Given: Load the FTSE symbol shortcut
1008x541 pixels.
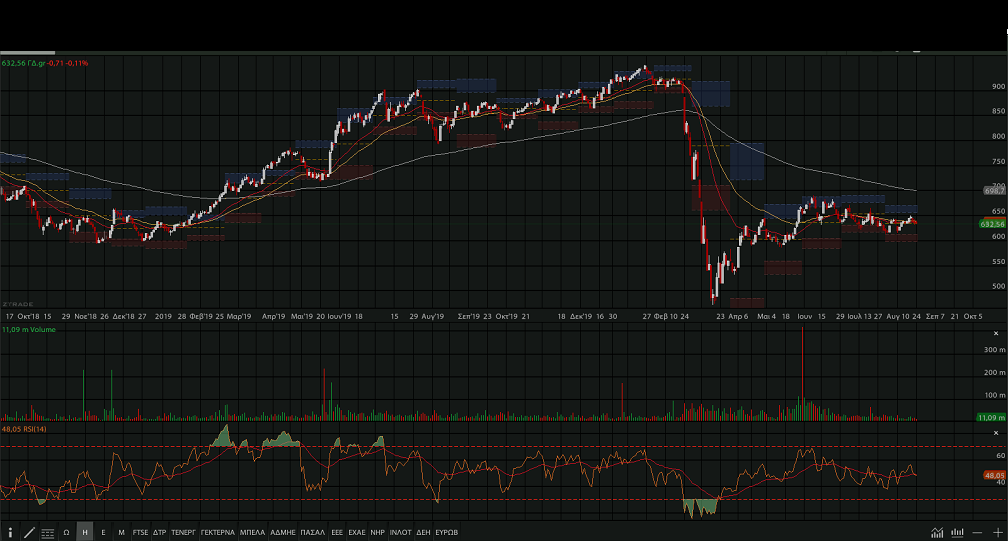Looking at the screenshot, I should pos(140,533).
